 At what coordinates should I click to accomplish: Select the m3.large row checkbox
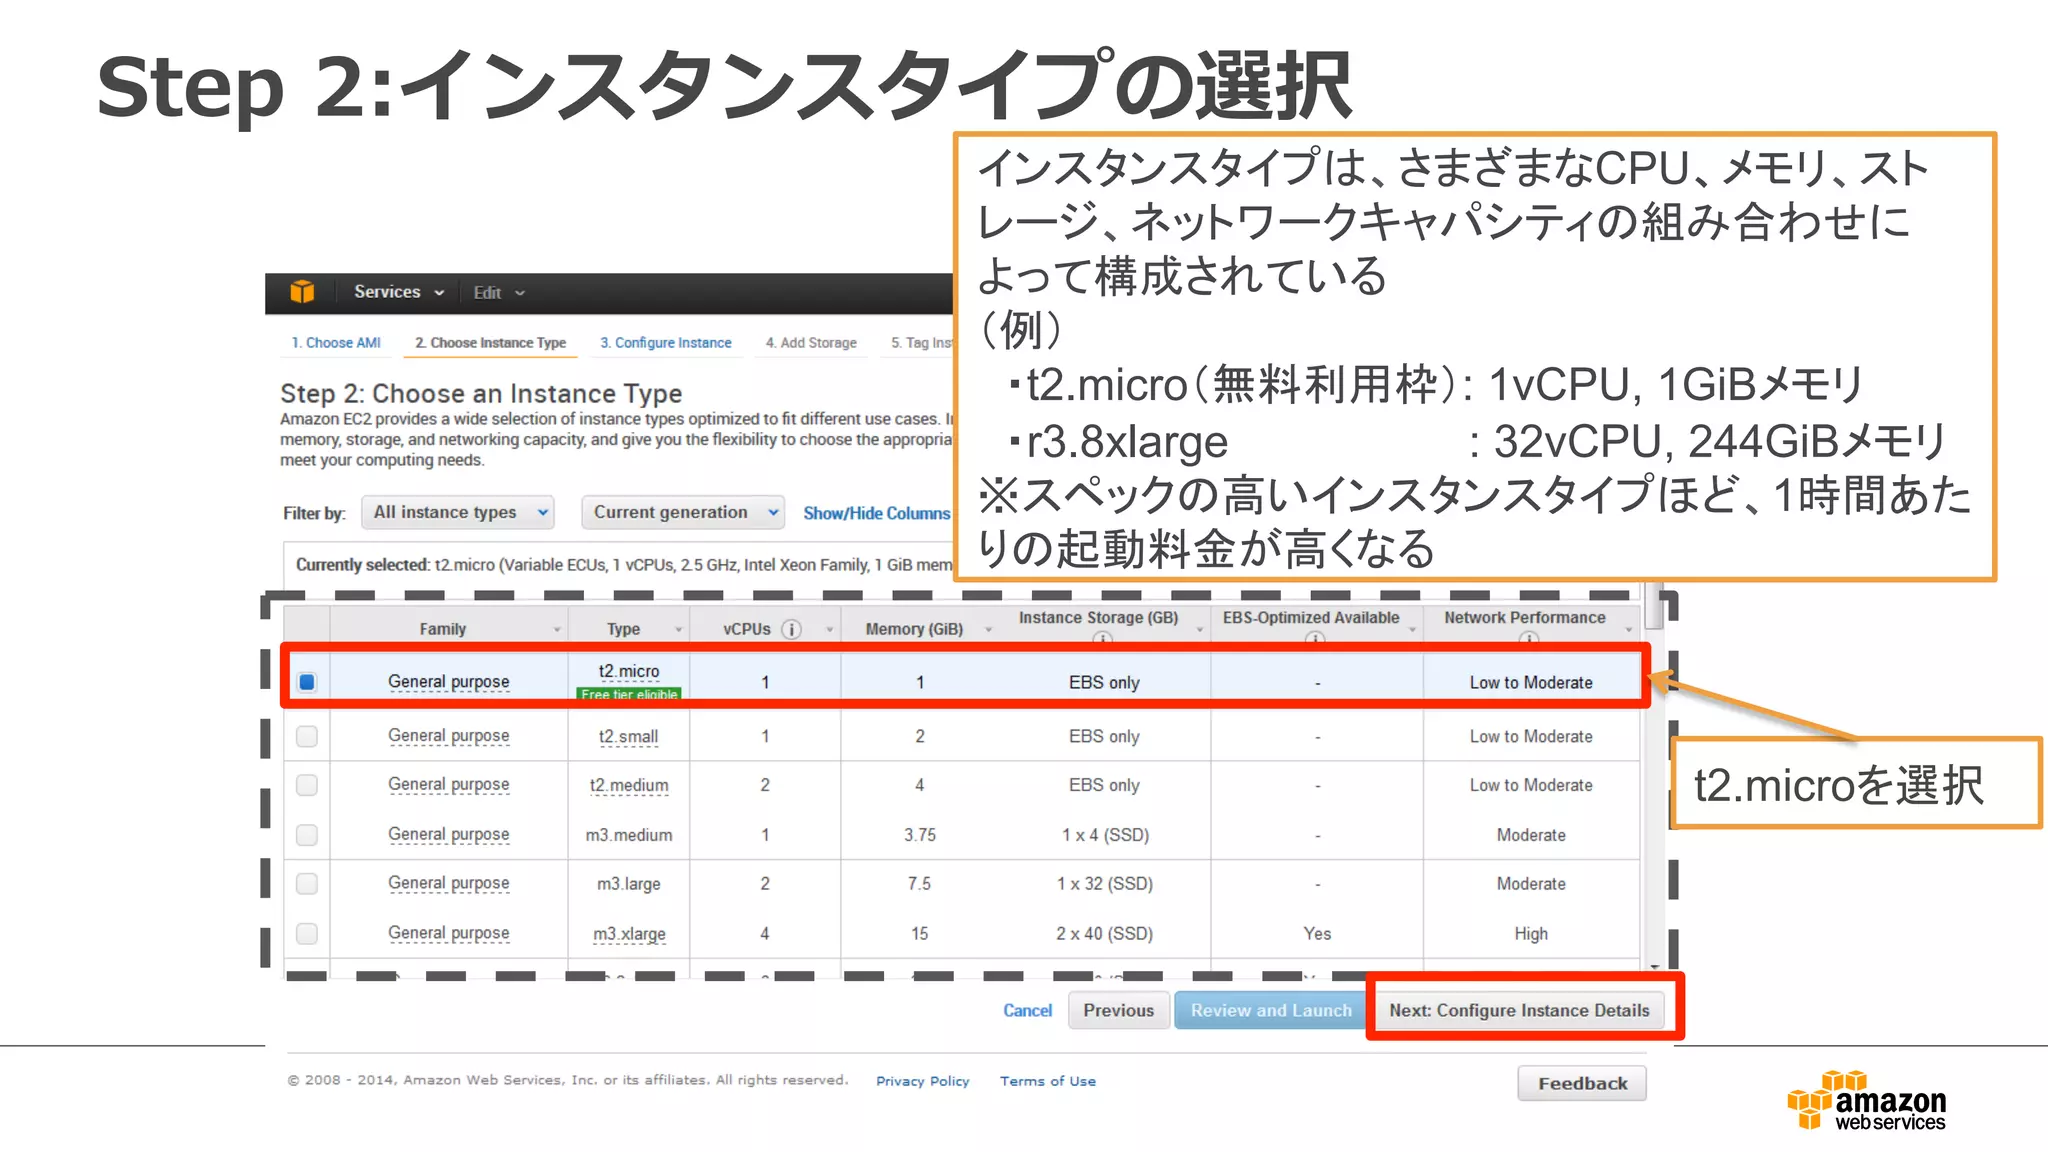[x=307, y=883]
